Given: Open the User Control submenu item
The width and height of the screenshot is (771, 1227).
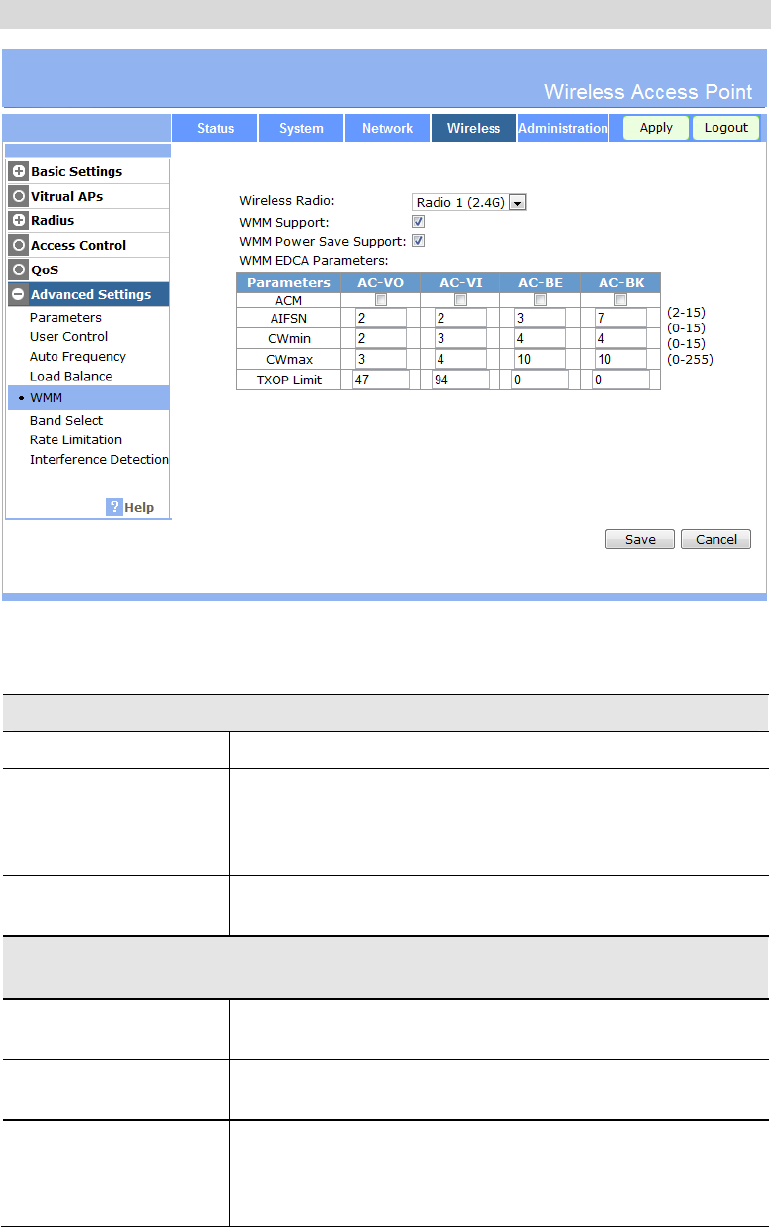Looking at the screenshot, I should pyautogui.click(x=69, y=336).
